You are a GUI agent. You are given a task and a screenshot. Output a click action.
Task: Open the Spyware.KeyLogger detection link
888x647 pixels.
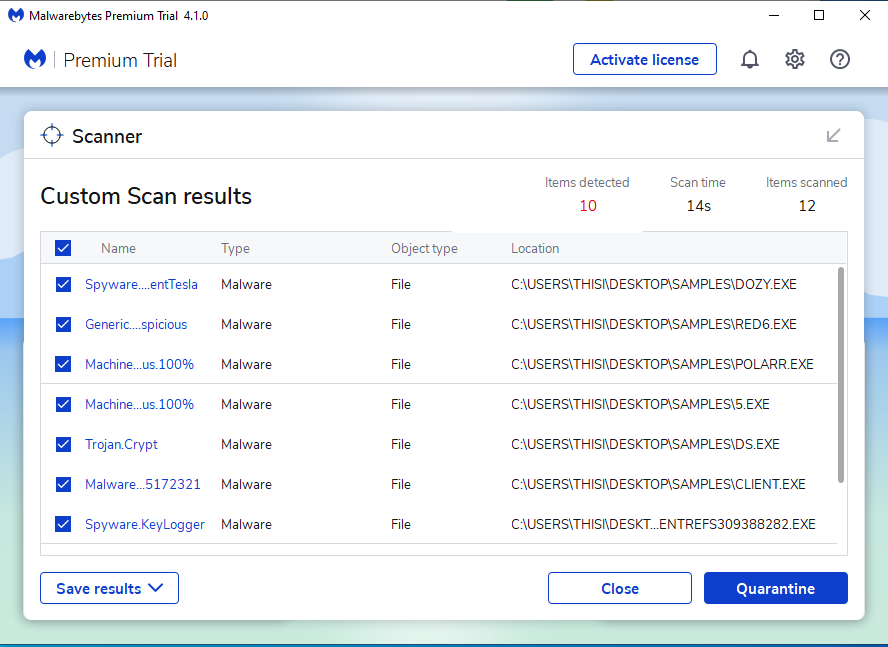145,524
